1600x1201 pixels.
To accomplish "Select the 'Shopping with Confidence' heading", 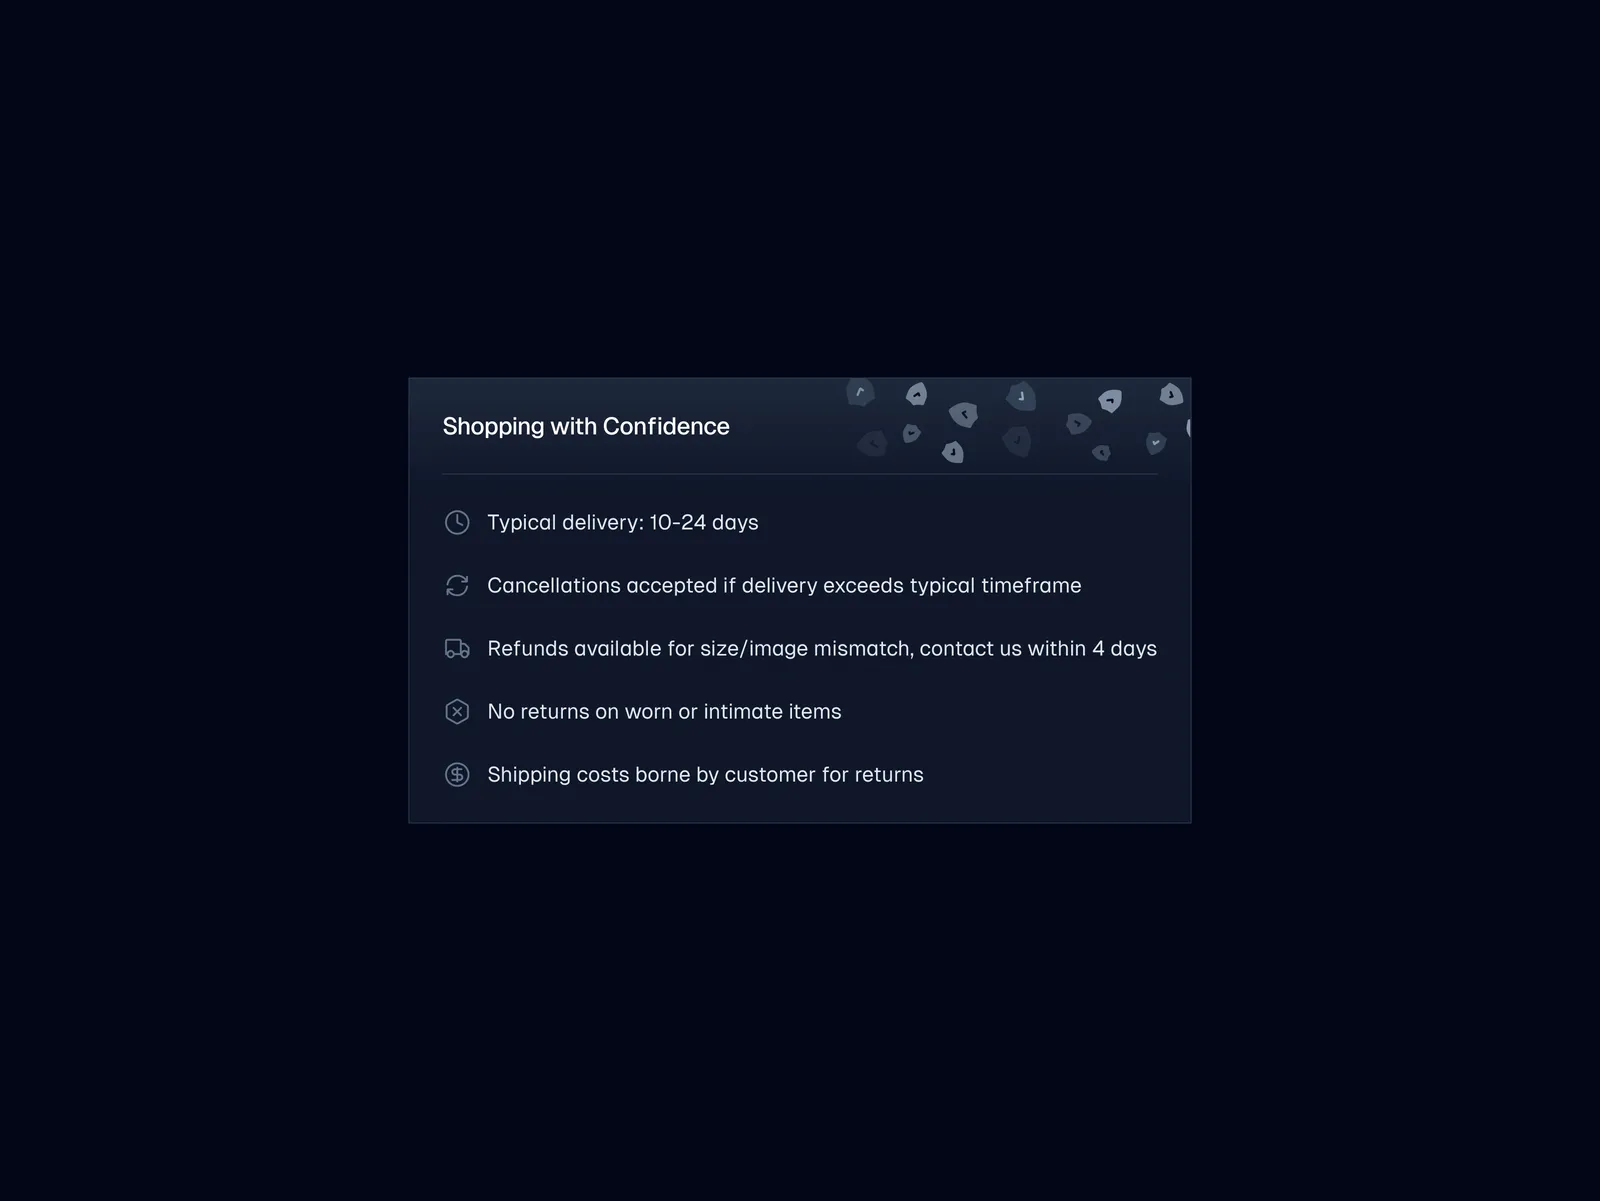I will [586, 426].
